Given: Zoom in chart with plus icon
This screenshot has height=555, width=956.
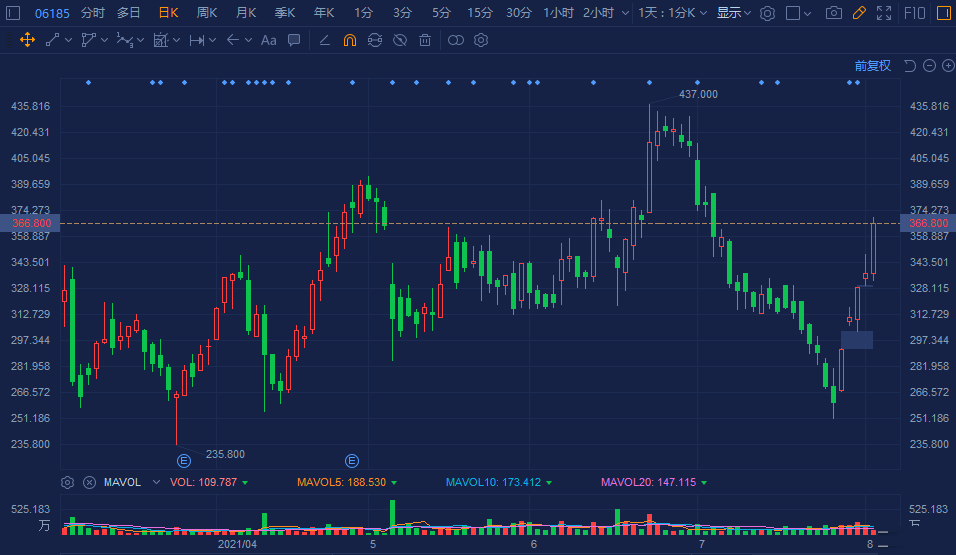Looking at the screenshot, I should 948,66.
